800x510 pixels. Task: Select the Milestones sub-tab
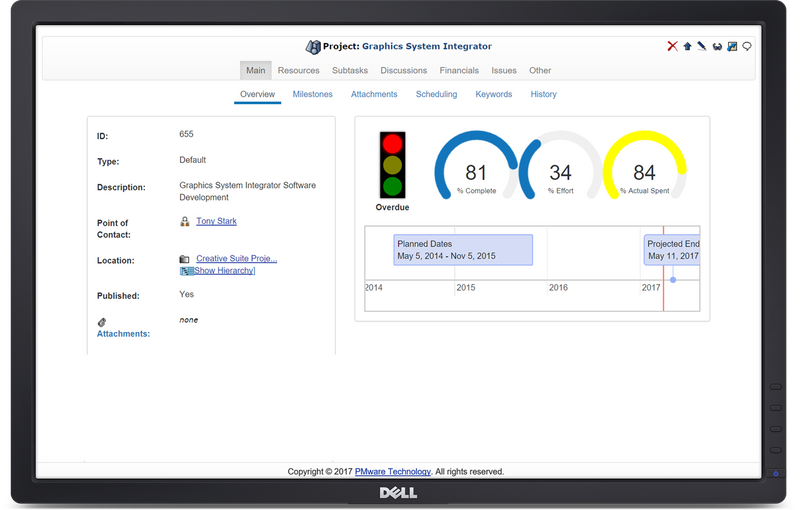(313, 94)
